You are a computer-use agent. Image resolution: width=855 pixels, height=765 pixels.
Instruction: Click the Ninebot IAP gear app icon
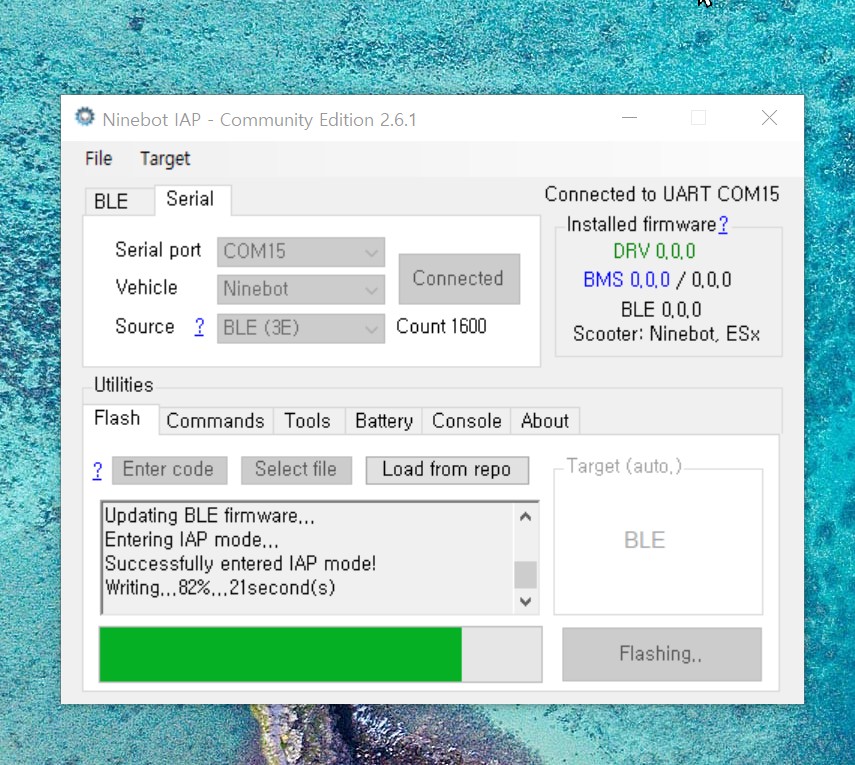click(x=85, y=117)
